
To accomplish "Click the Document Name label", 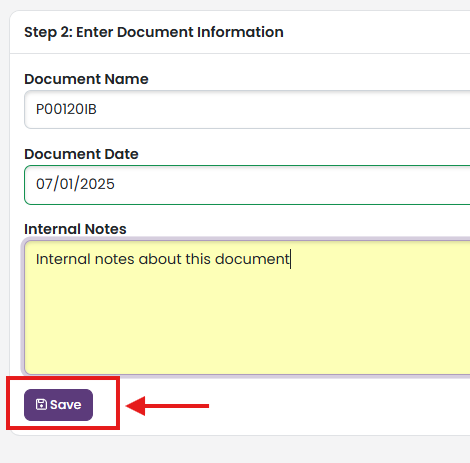I will click(86, 79).
